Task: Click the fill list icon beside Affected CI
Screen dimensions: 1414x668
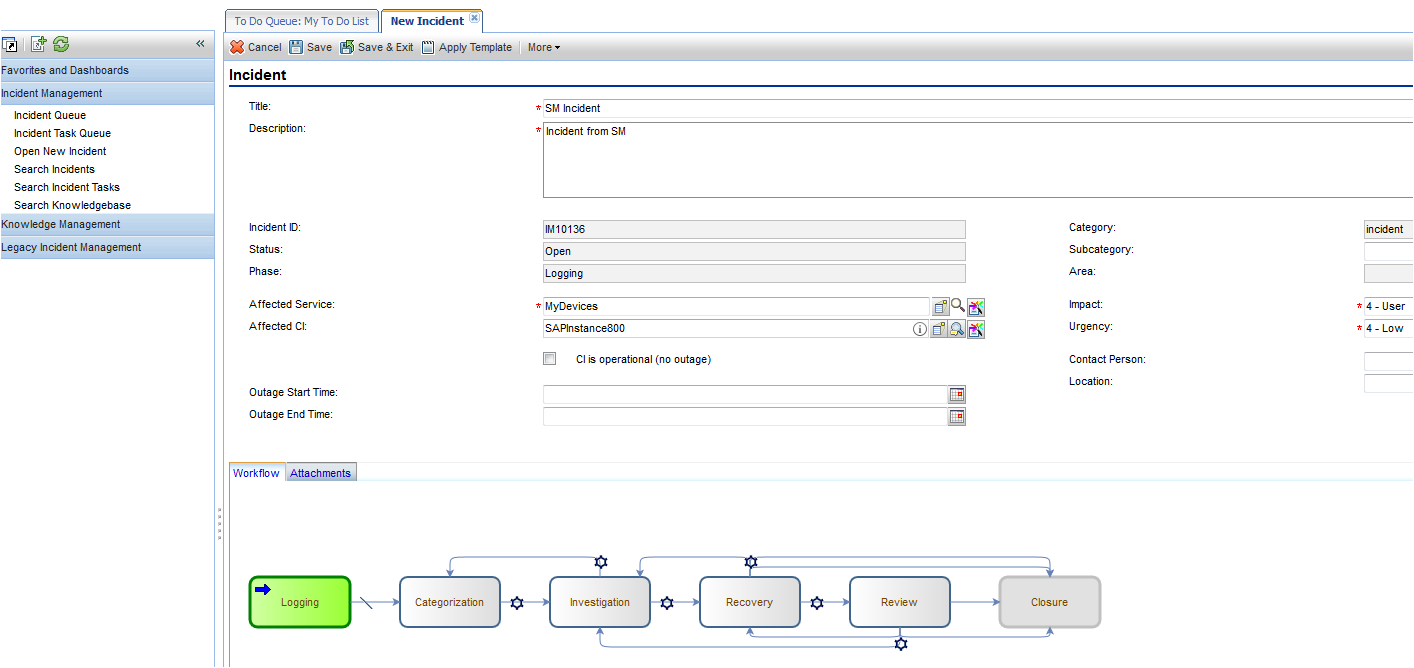Action: (x=940, y=329)
